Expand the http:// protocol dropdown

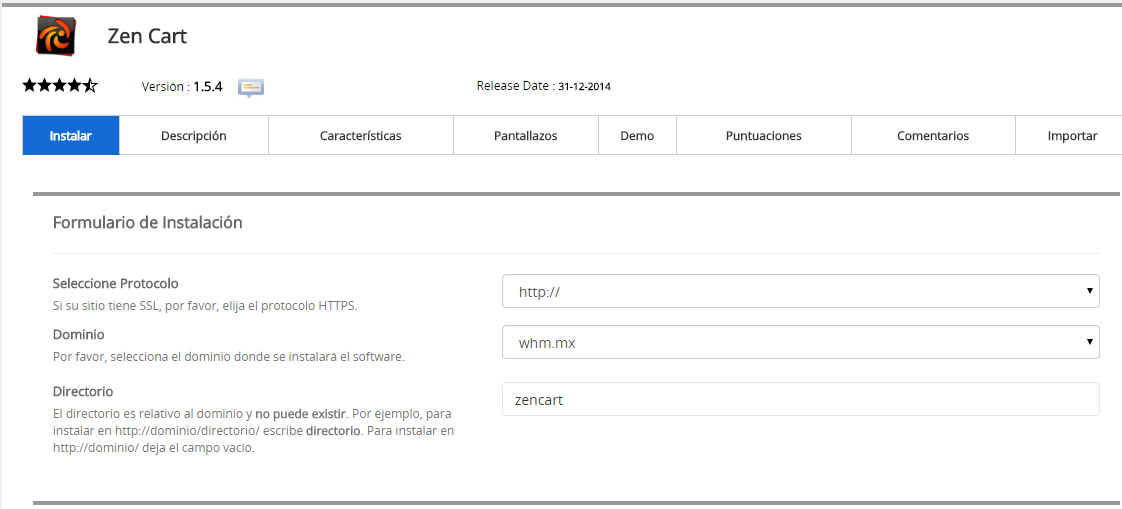(x=800, y=291)
